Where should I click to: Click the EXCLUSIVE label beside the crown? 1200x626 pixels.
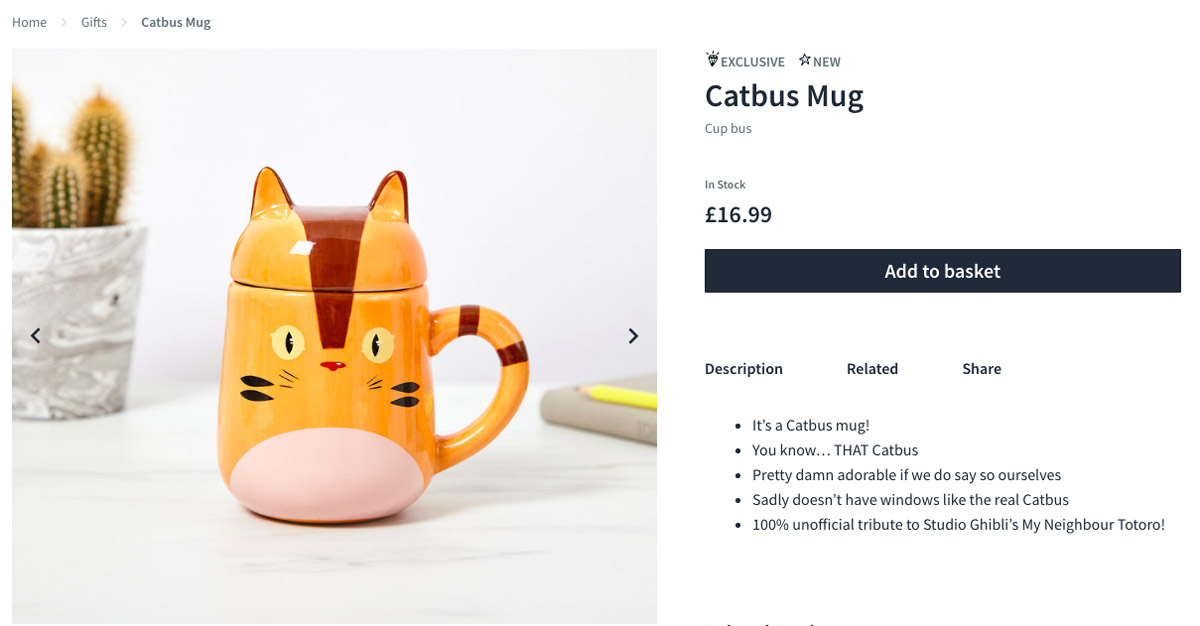(751, 61)
